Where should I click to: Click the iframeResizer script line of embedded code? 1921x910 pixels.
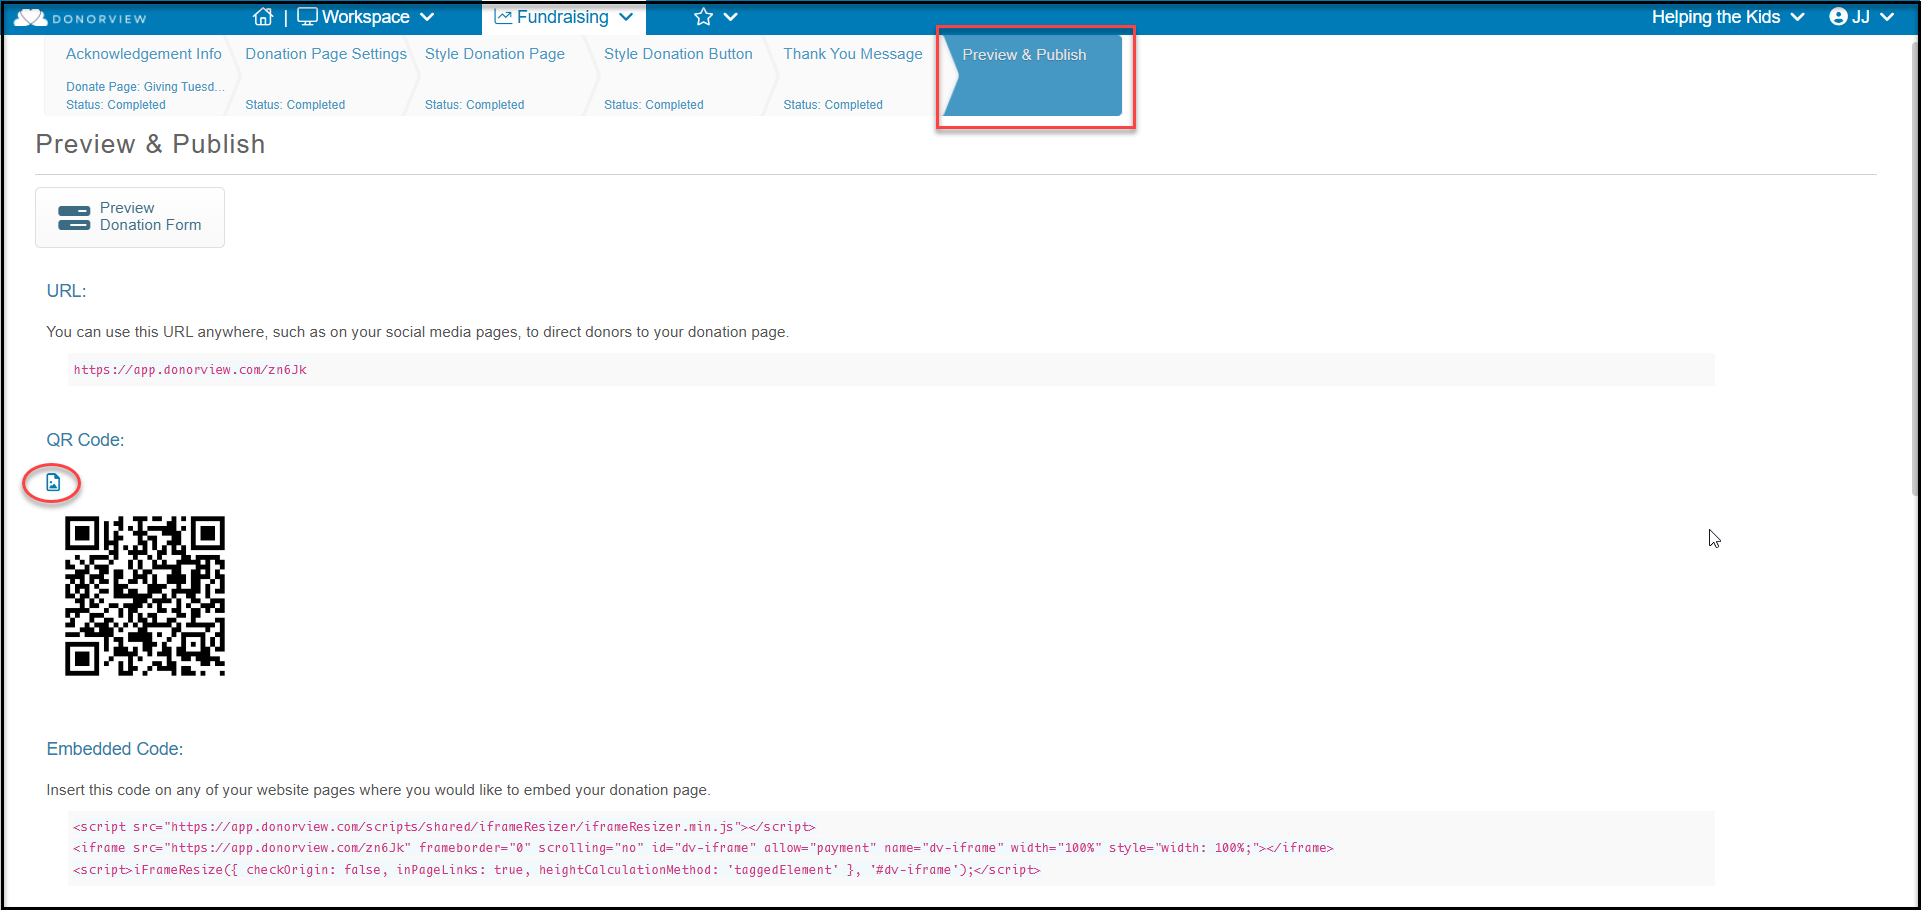tap(444, 827)
